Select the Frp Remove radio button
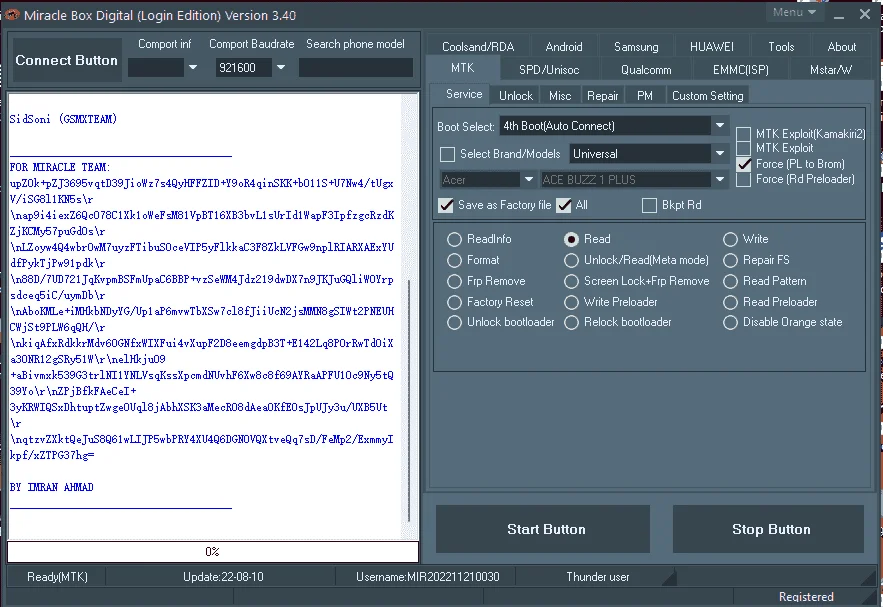Viewport: 883px width, 607px height. (454, 281)
